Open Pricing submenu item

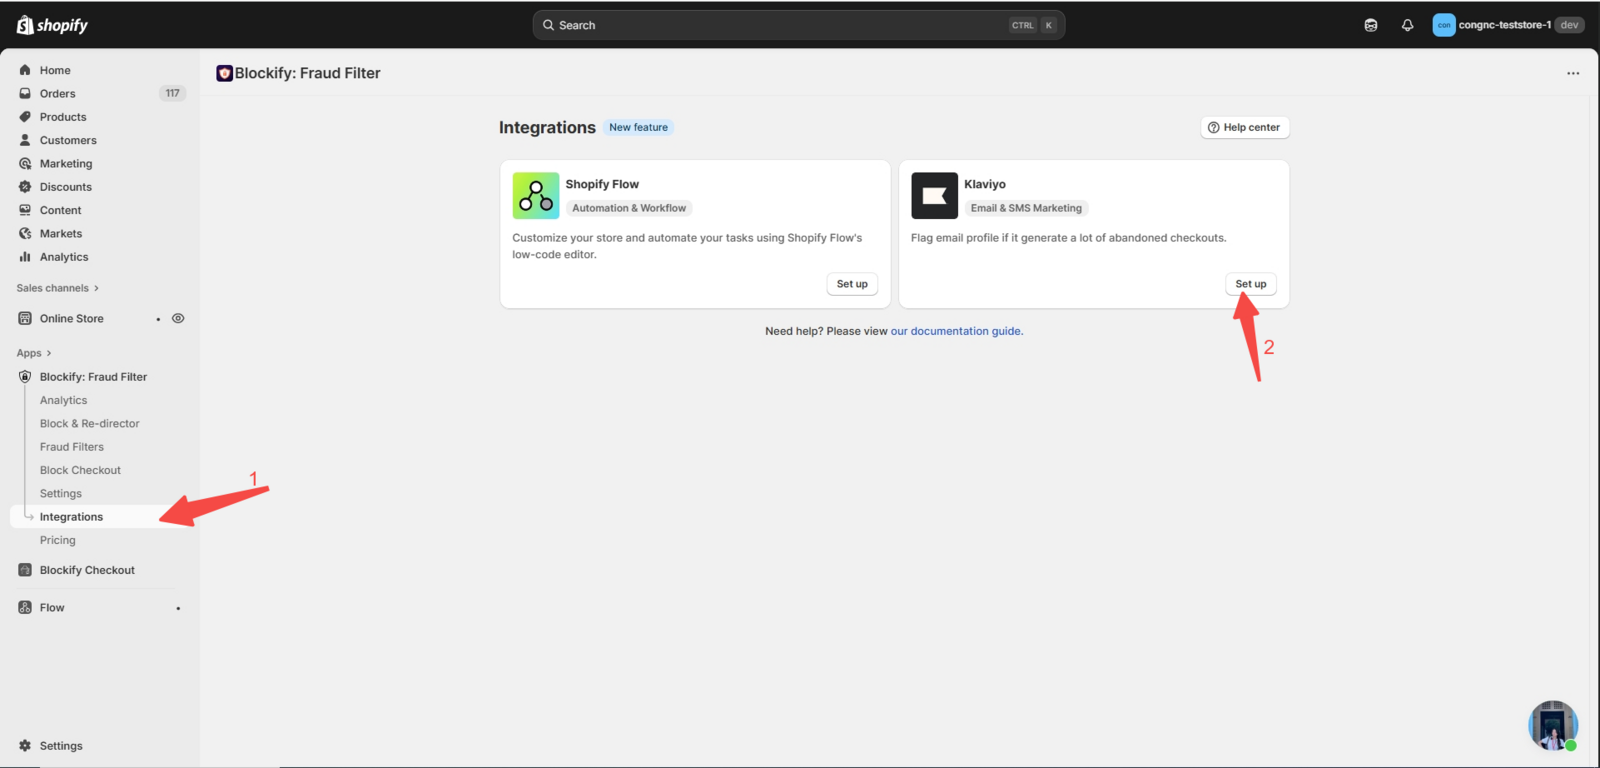click(x=58, y=540)
